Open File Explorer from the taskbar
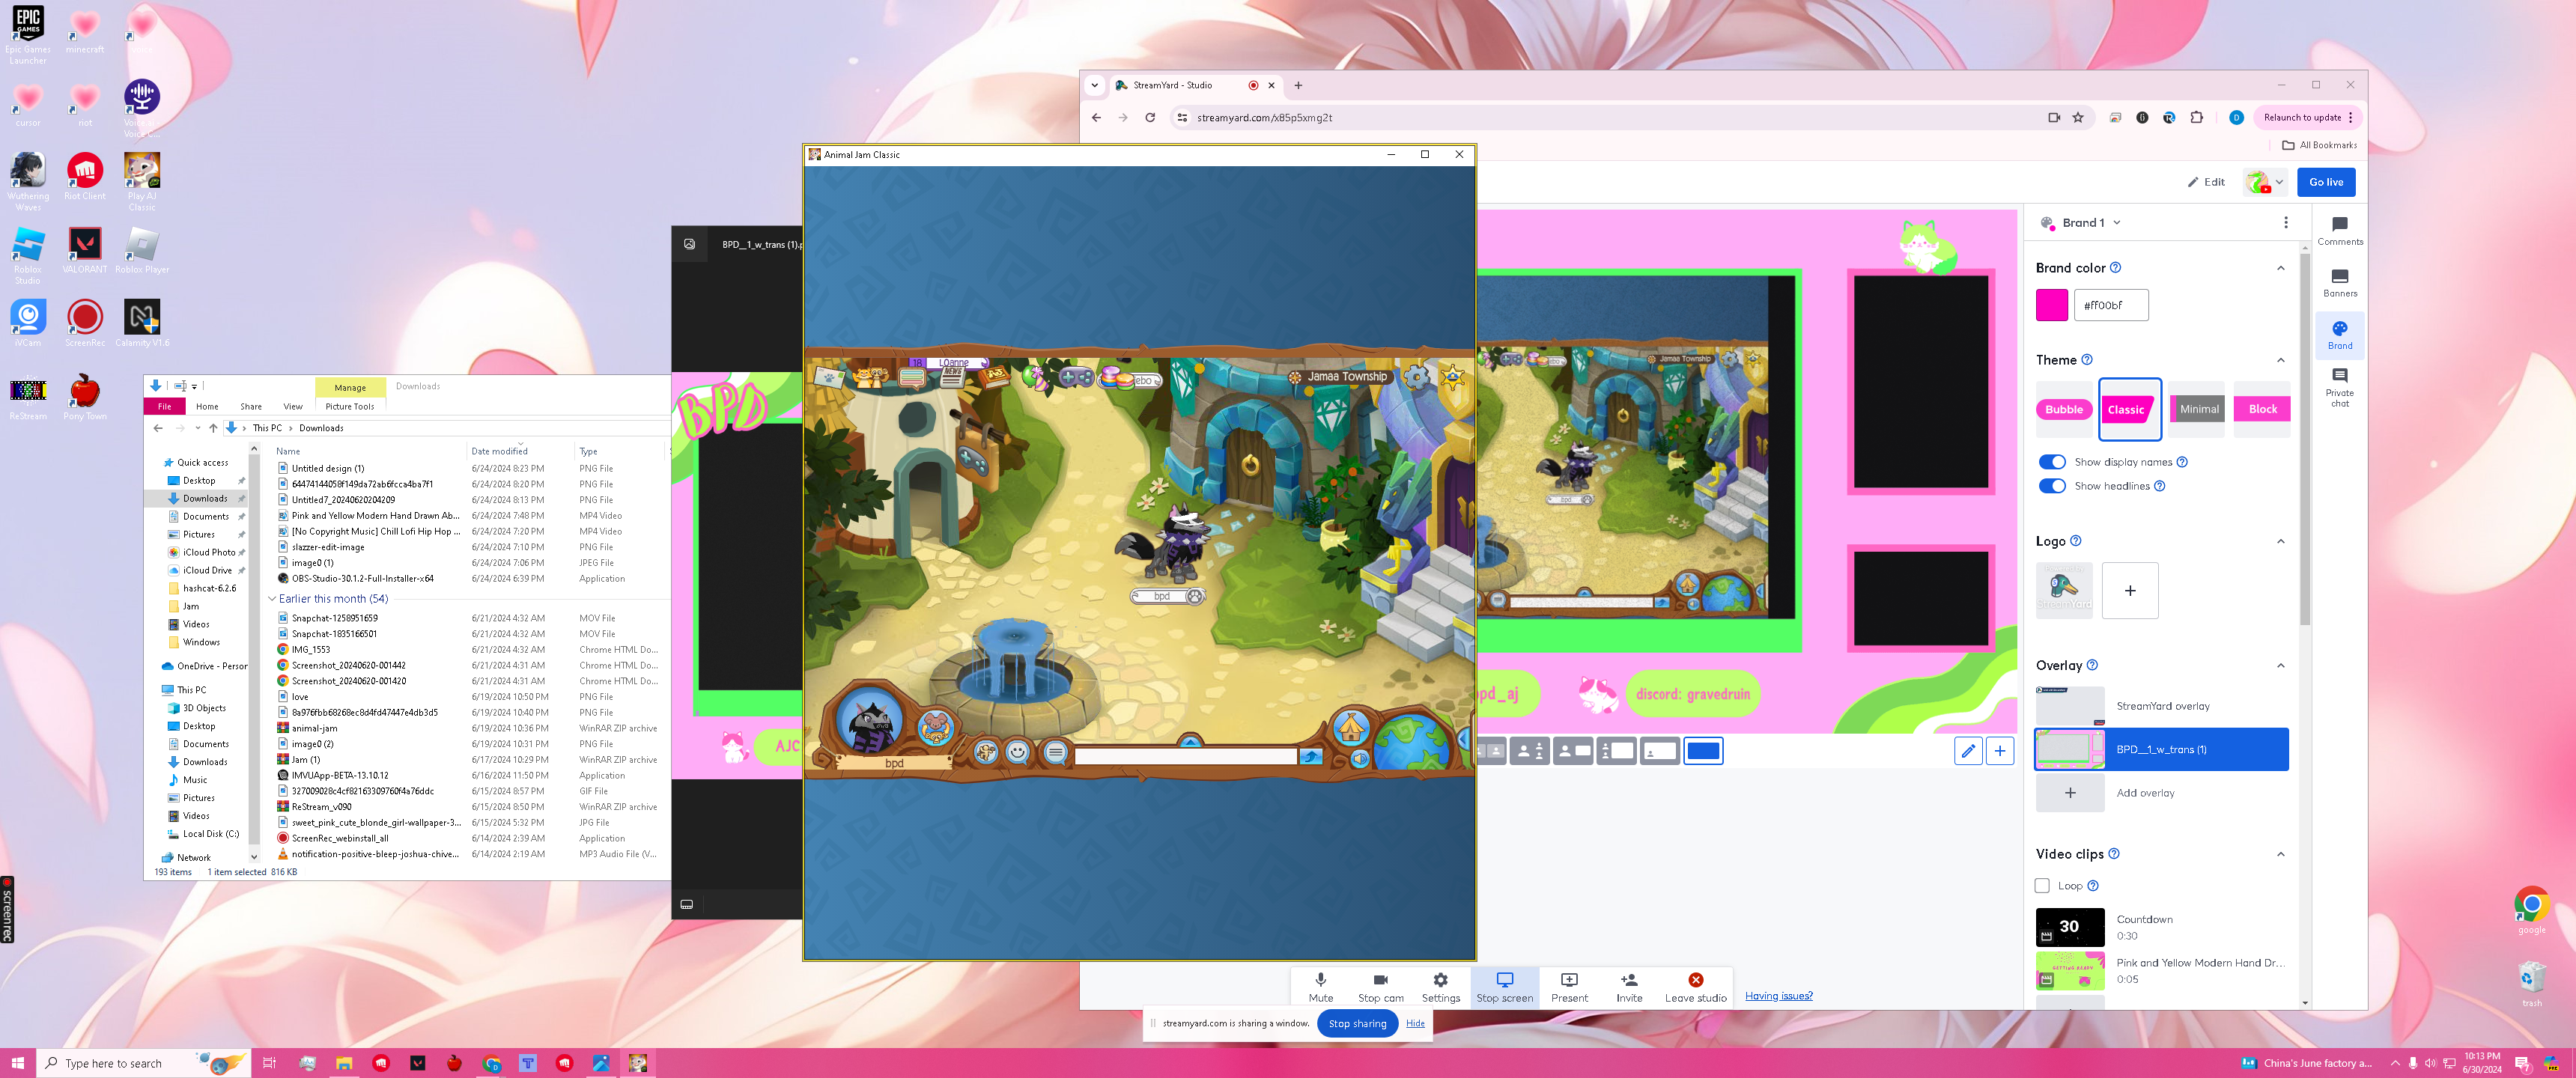2576x1078 pixels. [x=344, y=1063]
